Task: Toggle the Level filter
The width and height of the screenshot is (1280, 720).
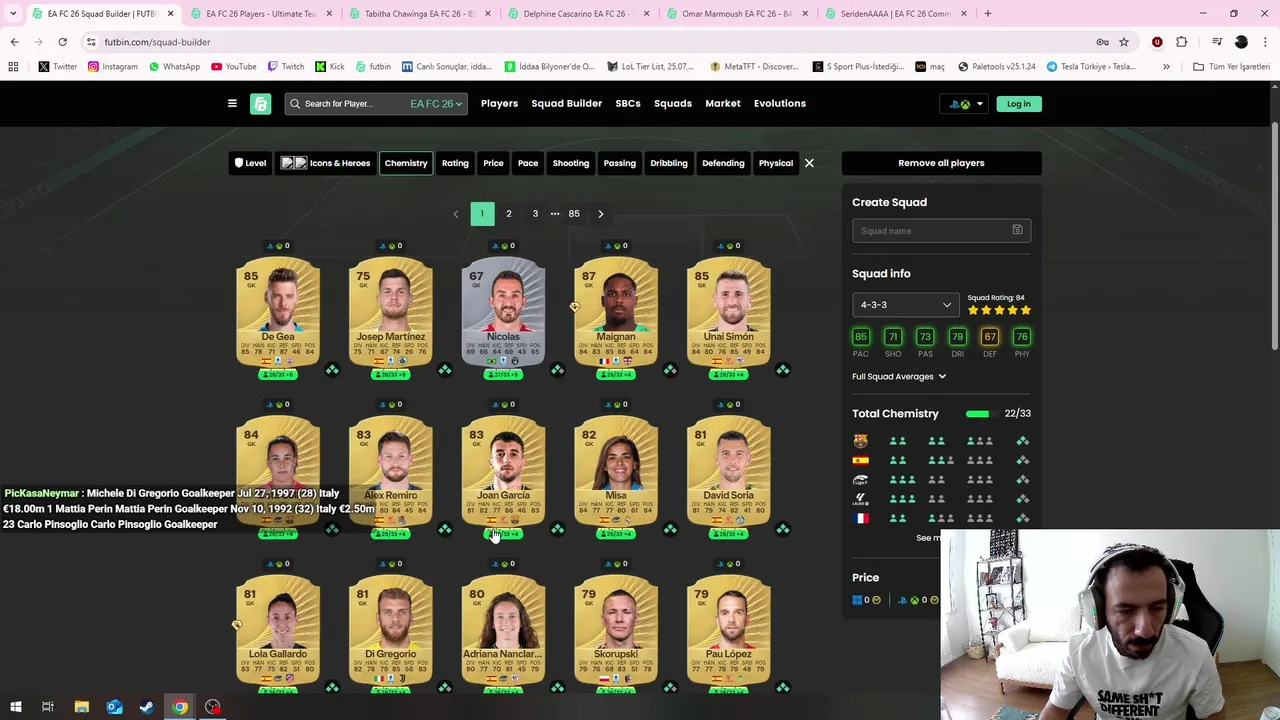Action: pyautogui.click(x=250, y=163)
